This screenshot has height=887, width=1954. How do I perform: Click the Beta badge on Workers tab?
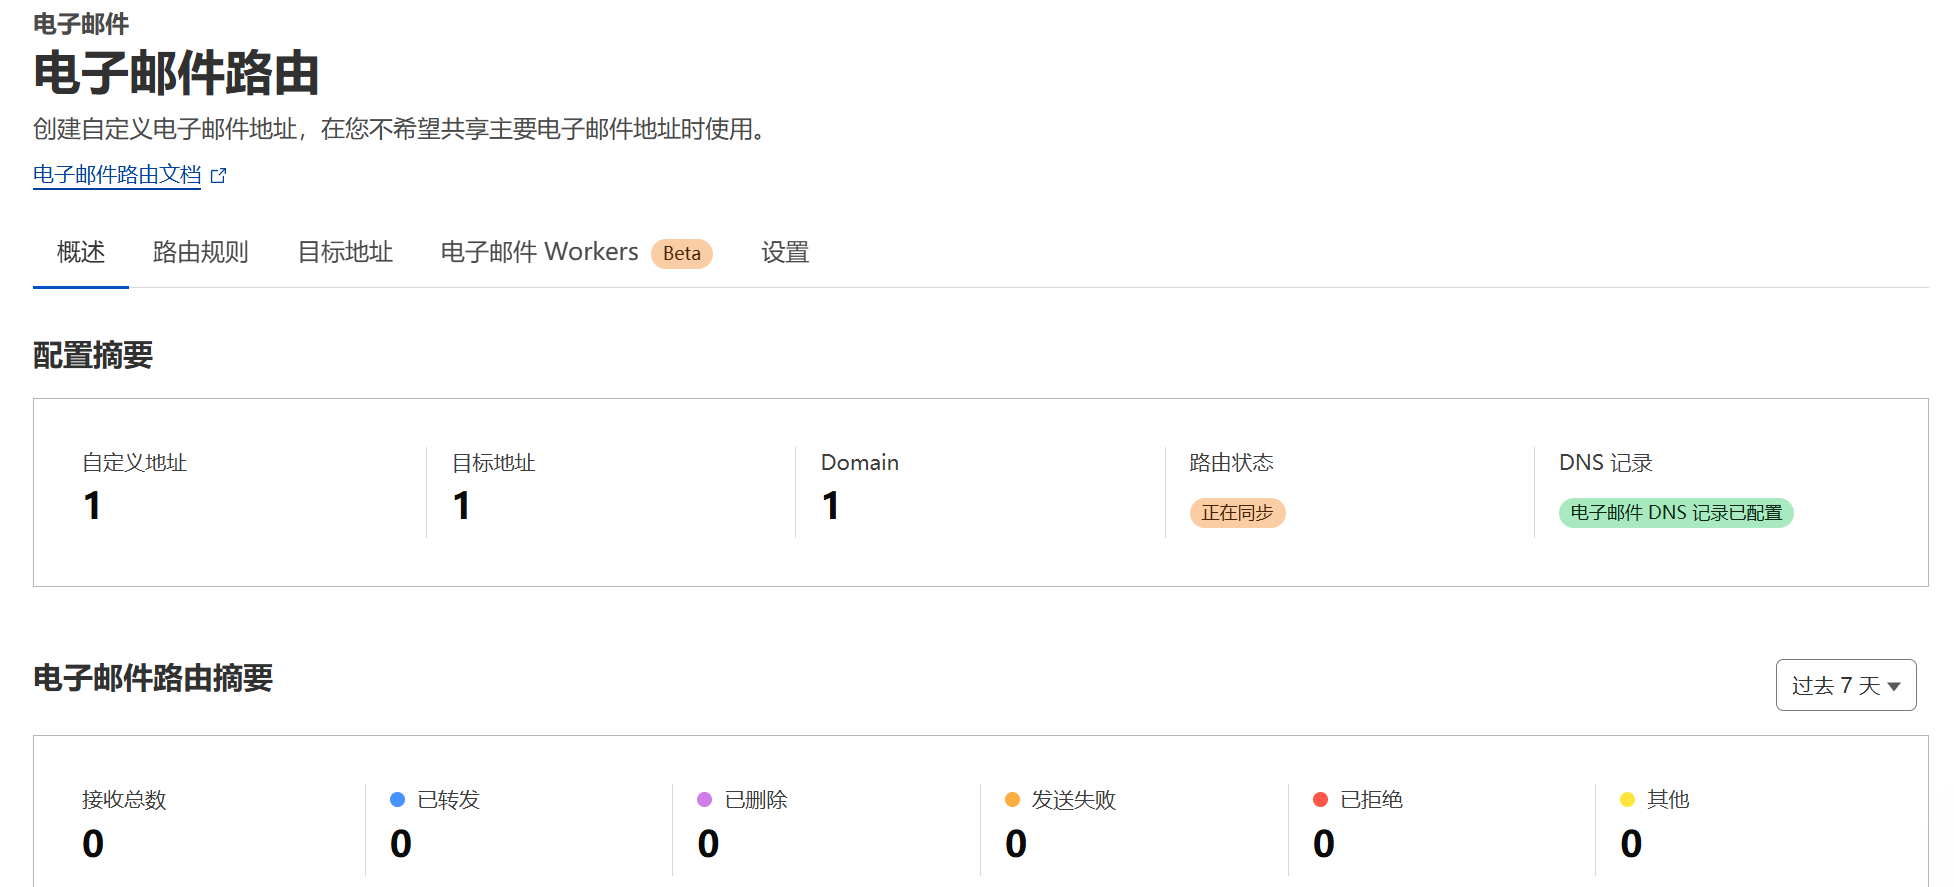tap(681, 254)
